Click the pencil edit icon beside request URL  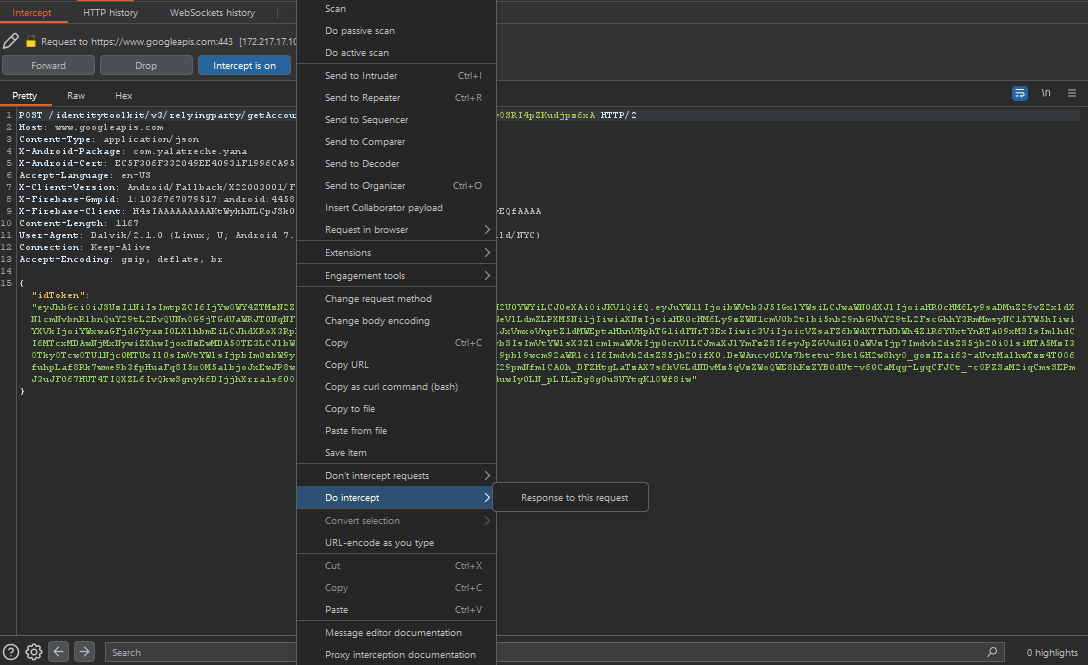coord(11,41)
